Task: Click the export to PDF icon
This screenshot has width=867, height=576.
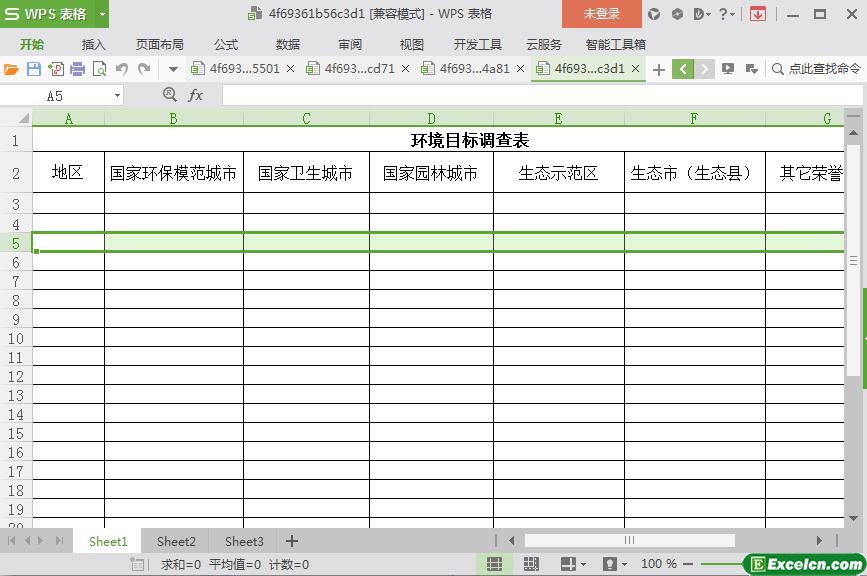Action: pyautogui.click(x=55, y=69)
